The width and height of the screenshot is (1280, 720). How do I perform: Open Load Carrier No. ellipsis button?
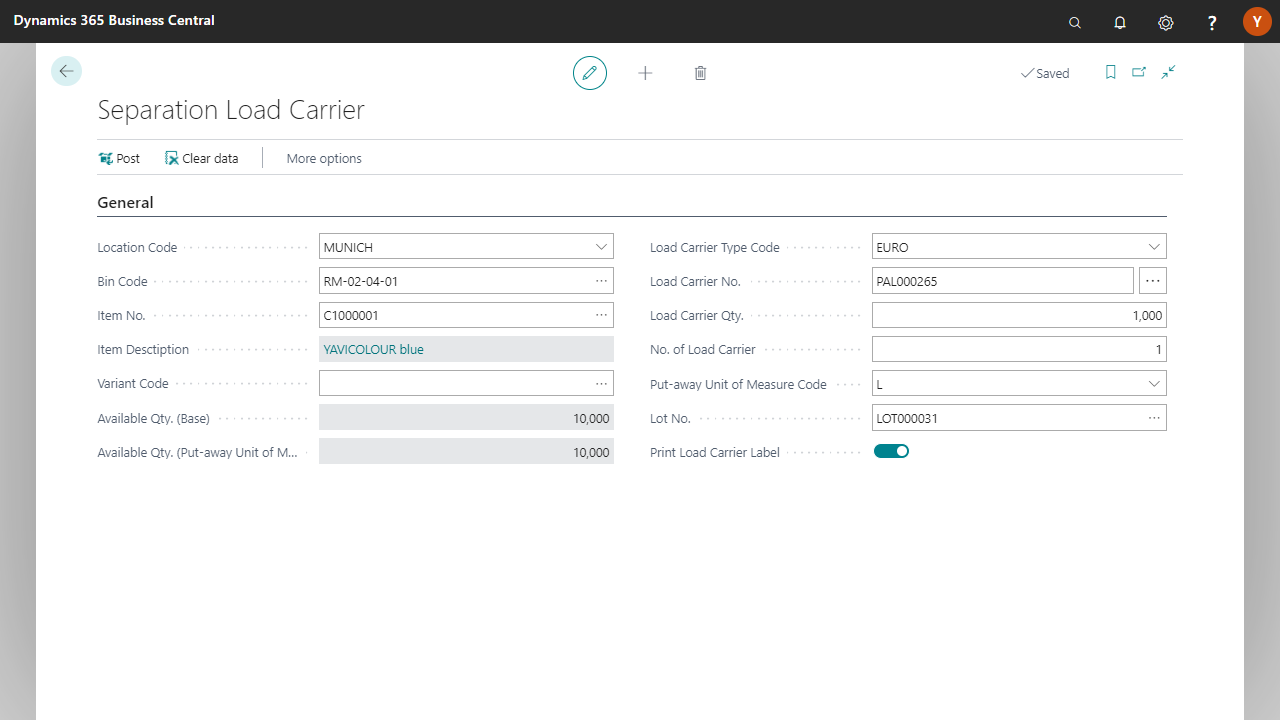click(x=1153, y=281)
